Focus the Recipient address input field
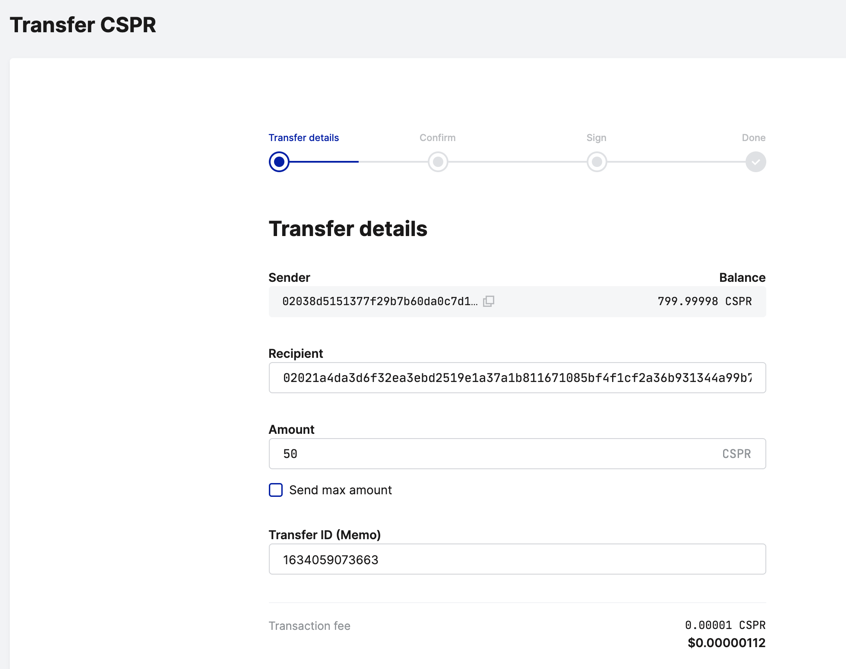The width and height of the screenshot is (846, 669). point(517,378)
